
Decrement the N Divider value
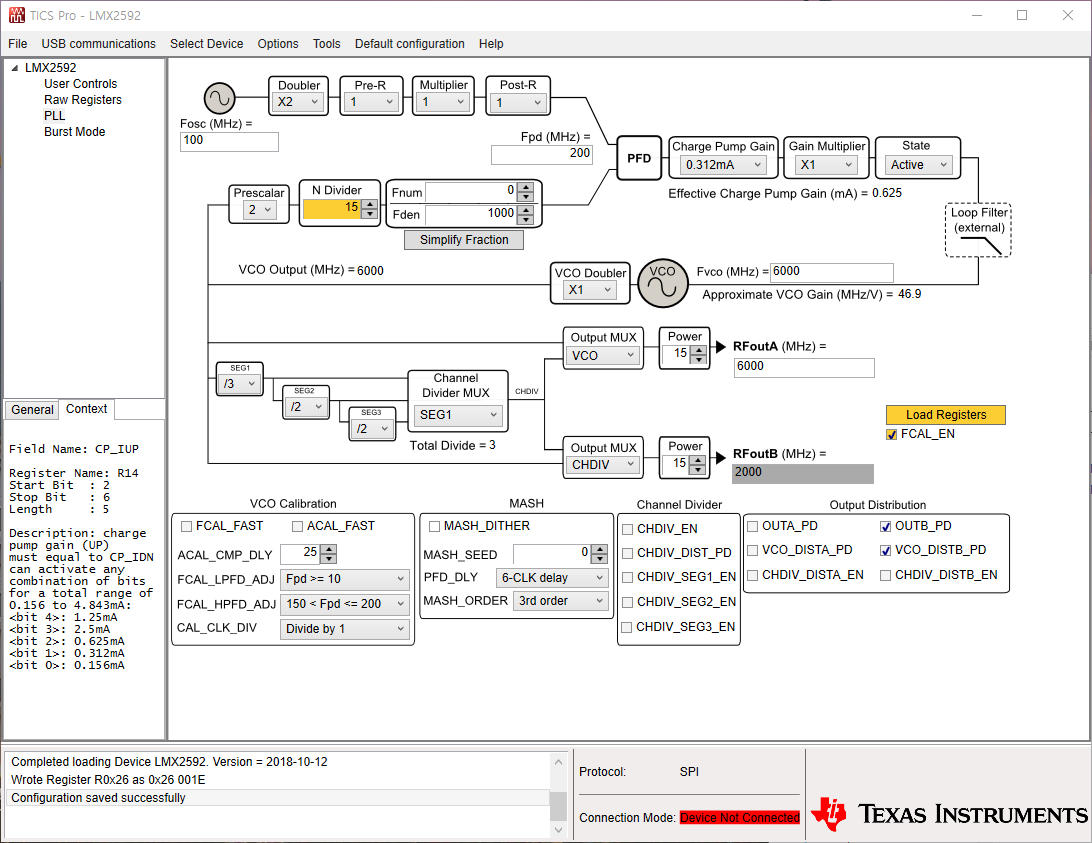(x=370, y=213)
